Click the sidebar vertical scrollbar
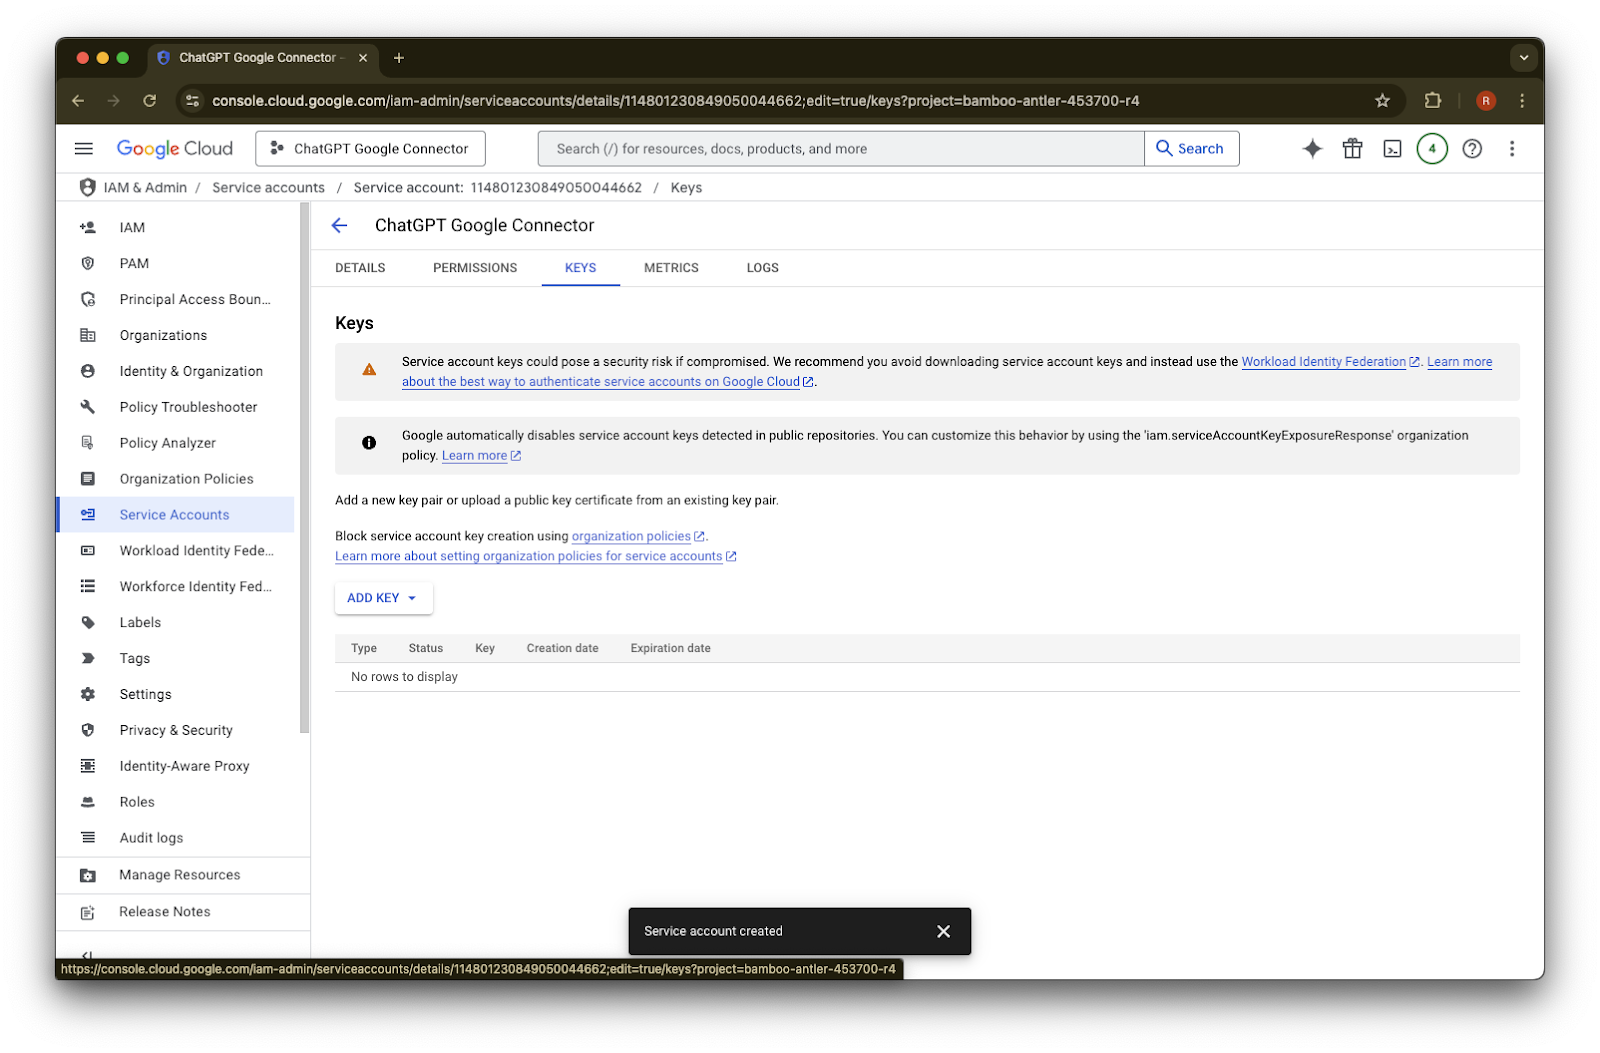Image resolution: width=1600 pixels, height=1053 pixels. [x=305, y=468]
